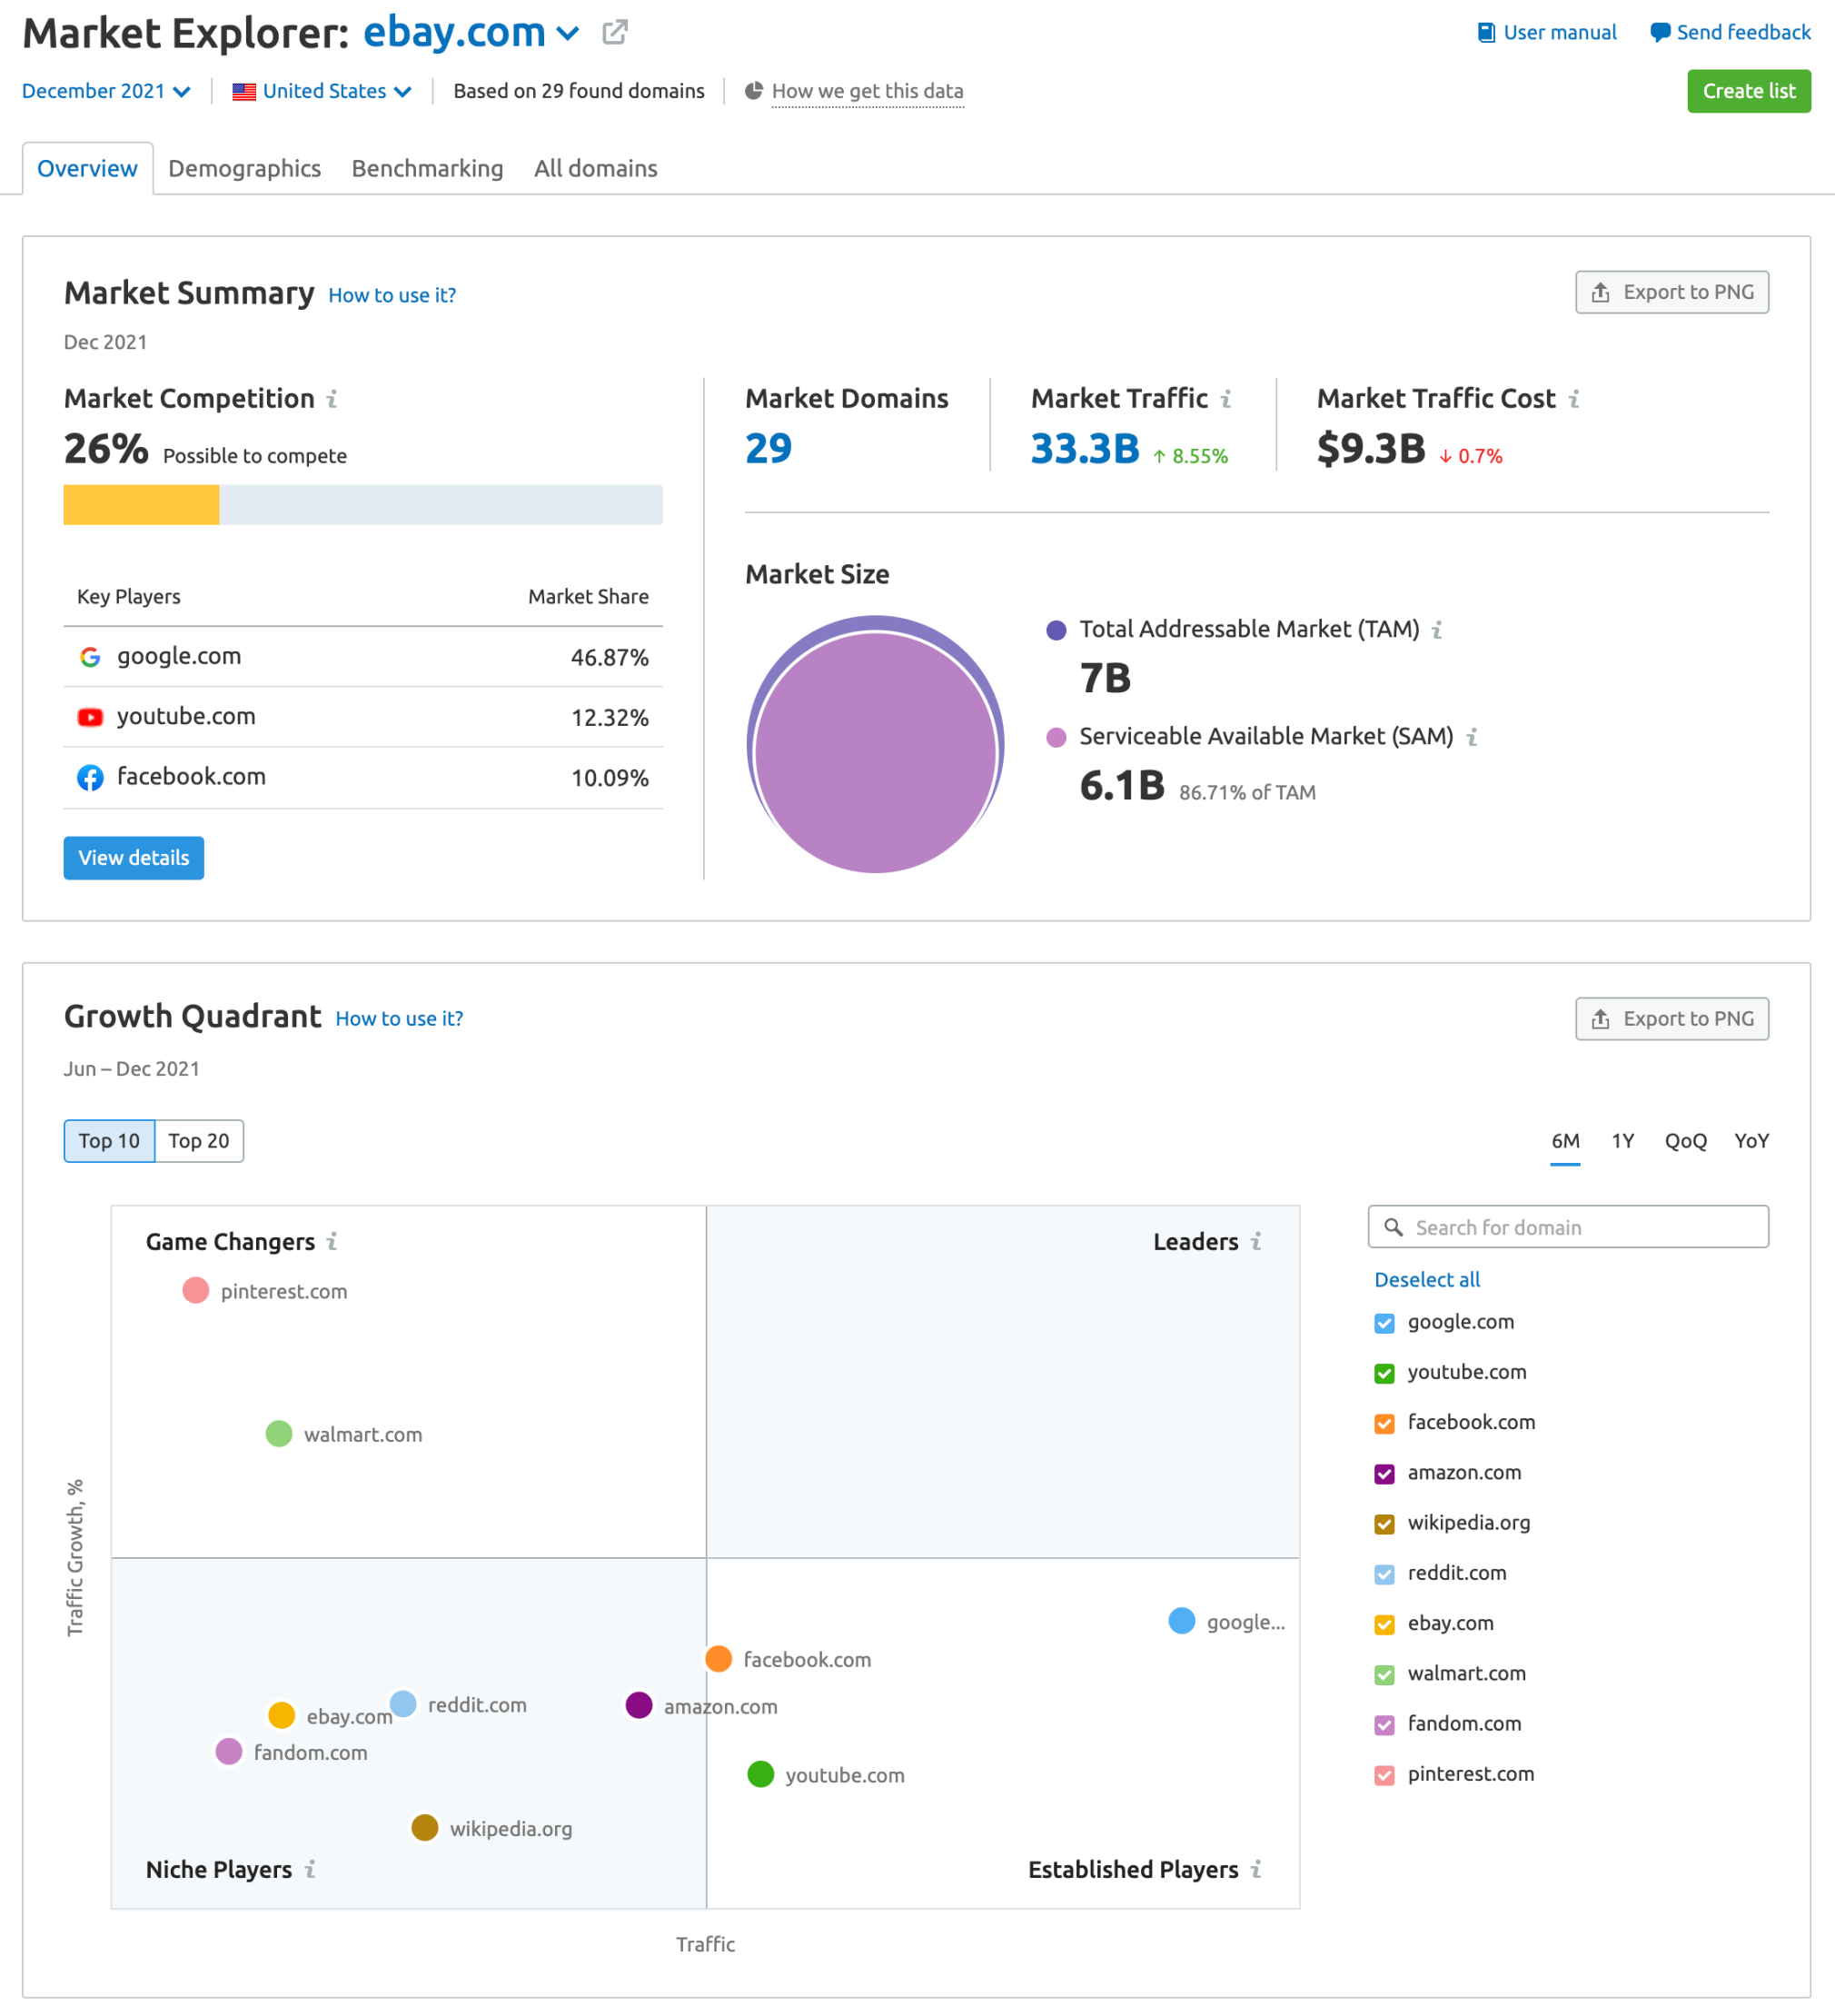Click the external link icon next to ebay.com
The width and height of the screenshot is (1835, 2016).
click(x=613, y=32)
